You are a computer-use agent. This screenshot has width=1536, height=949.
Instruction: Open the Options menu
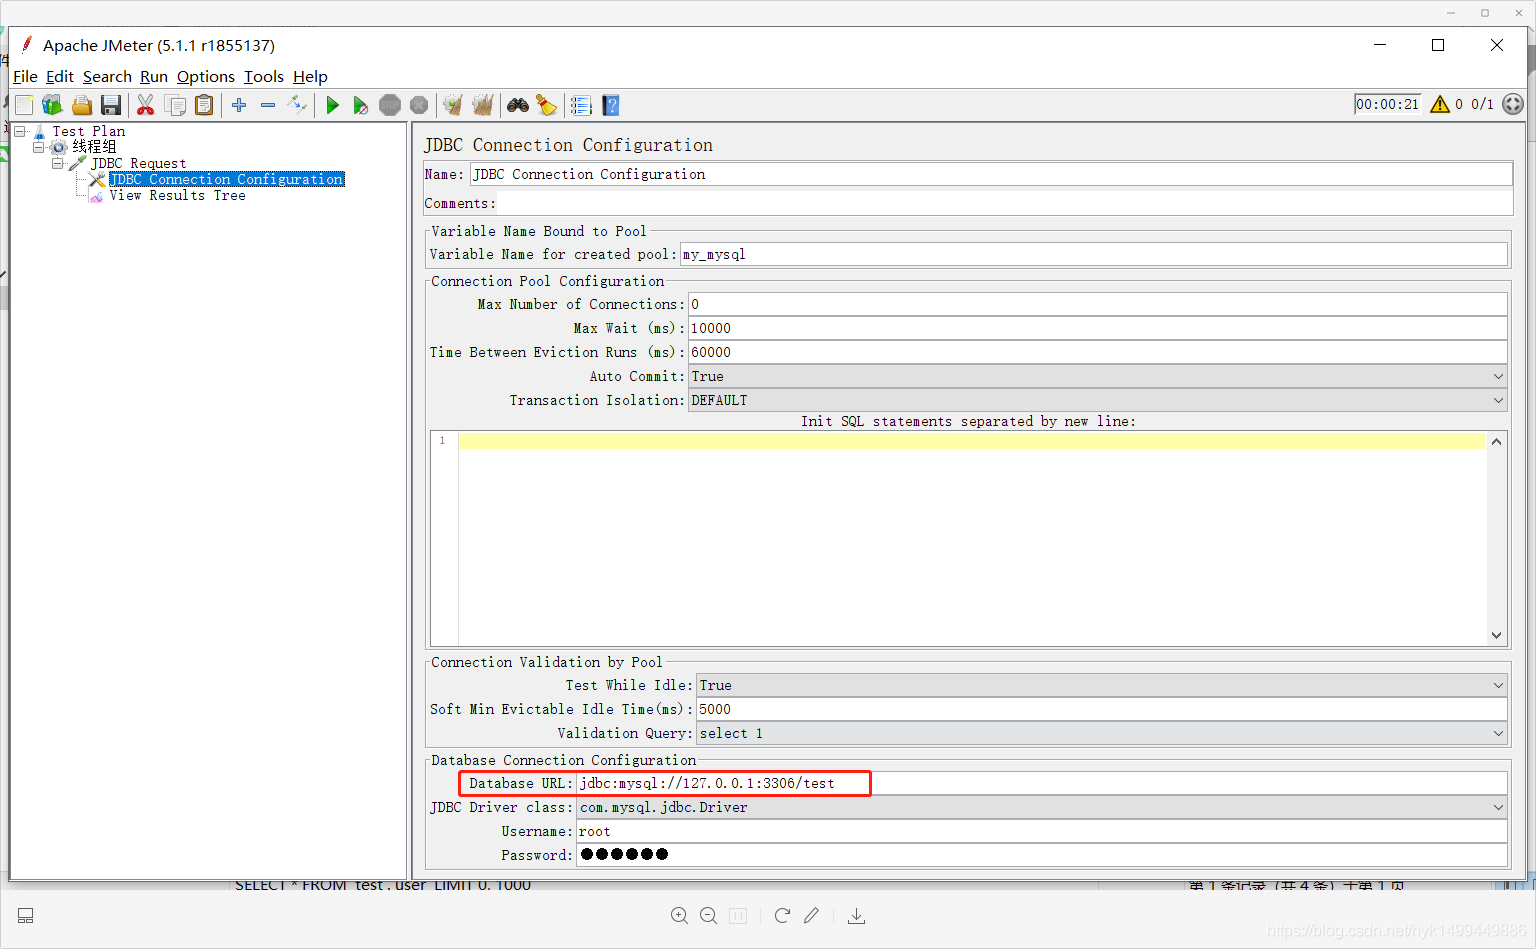pos(206,77)
